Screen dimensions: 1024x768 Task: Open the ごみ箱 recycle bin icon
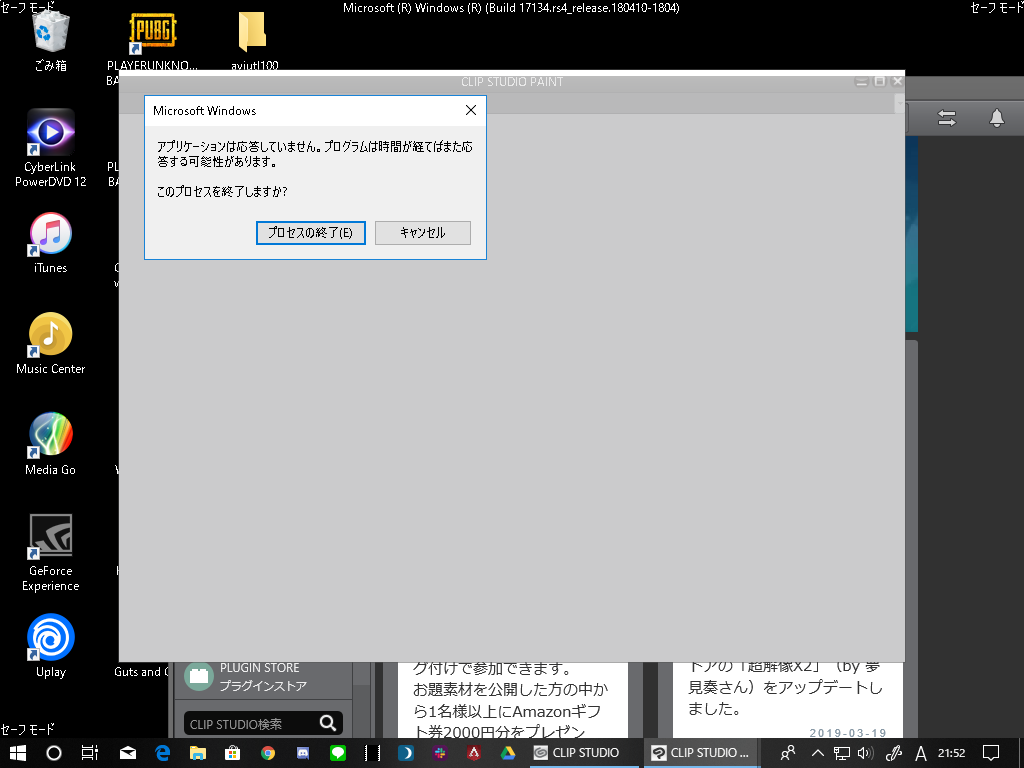pyautogui.click(x=50, y=40)
